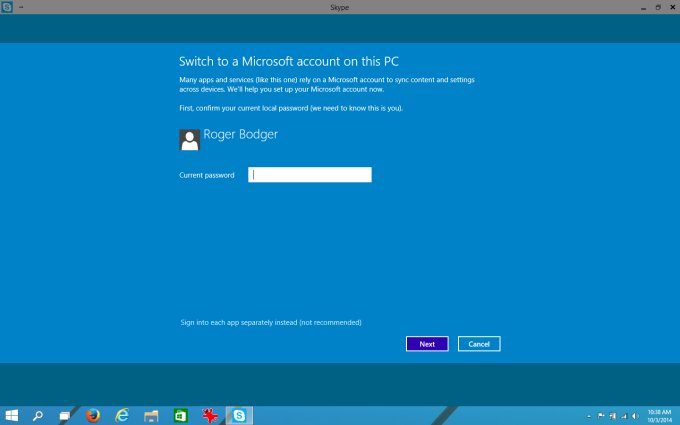Screen dimensions: 680x425
Task: Open the signal bars network tray icon
Action: click(624, 416)
